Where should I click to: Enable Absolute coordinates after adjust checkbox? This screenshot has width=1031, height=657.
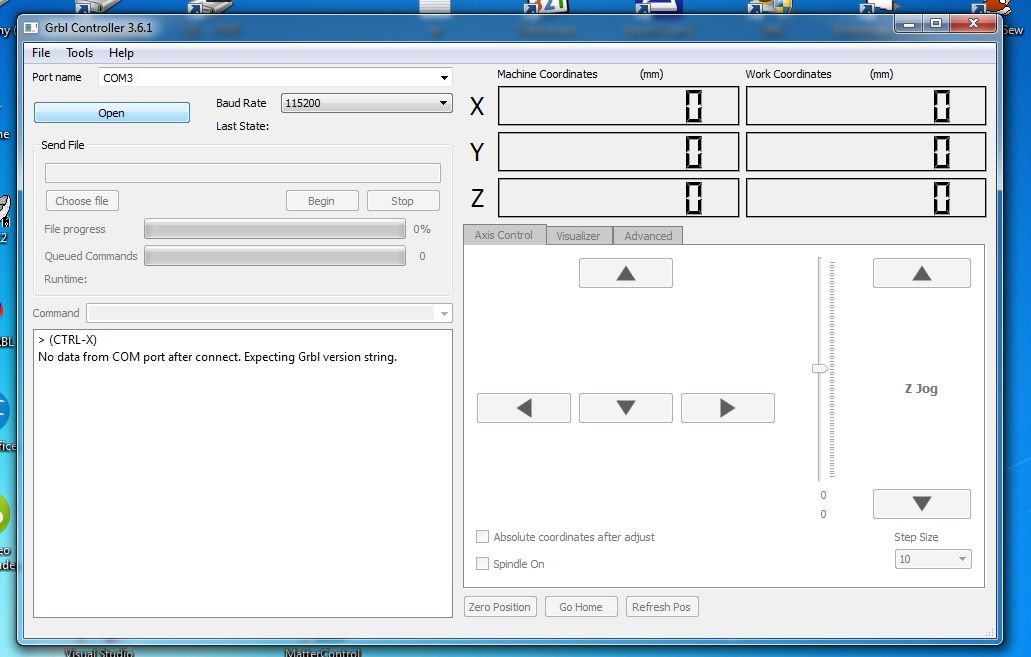[482, 537]
